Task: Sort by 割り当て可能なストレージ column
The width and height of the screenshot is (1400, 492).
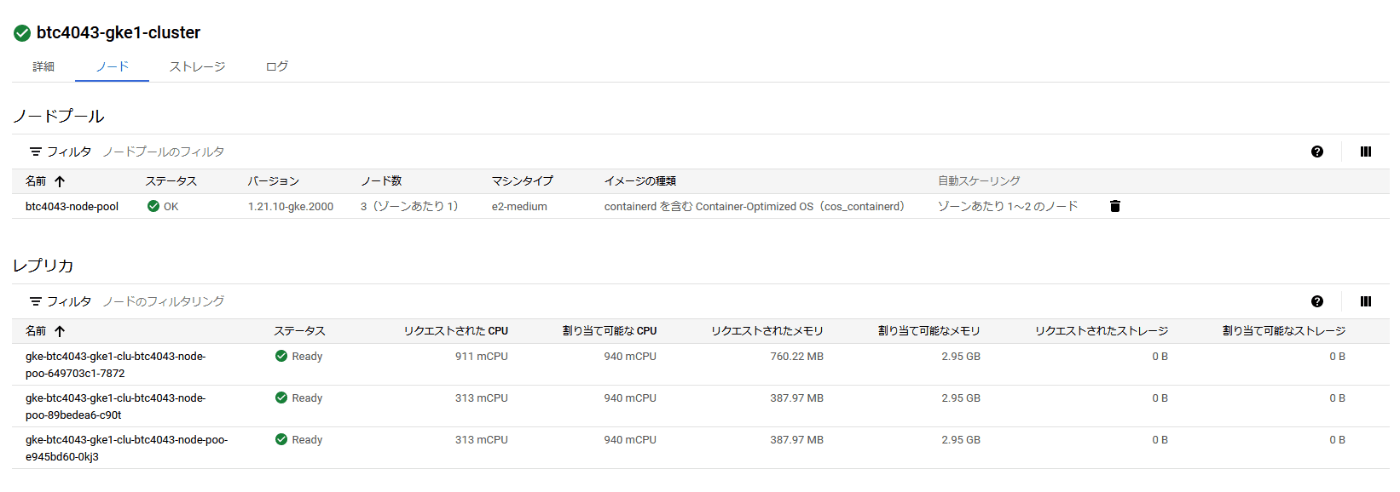Action: pos(1284,331)
